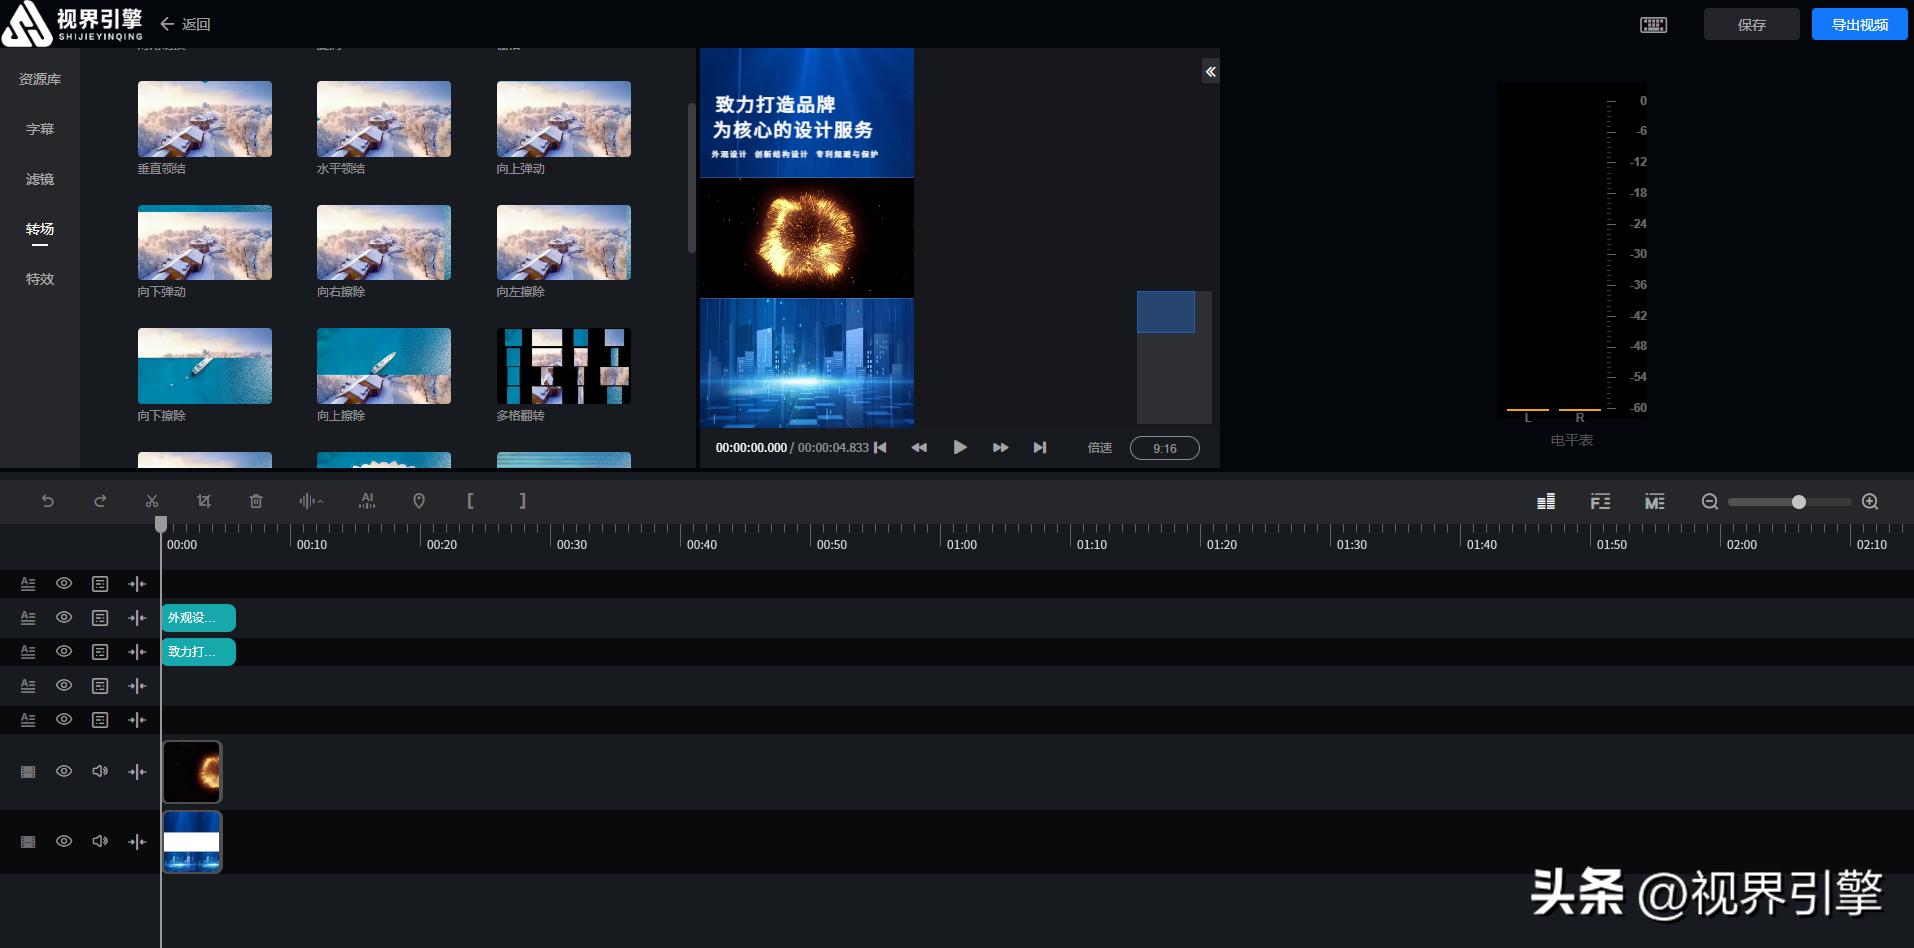Choose the 垂直领结 transition thumbnail
The width and height of the screenshot is (1914, 948).
[x=205, y=119]
